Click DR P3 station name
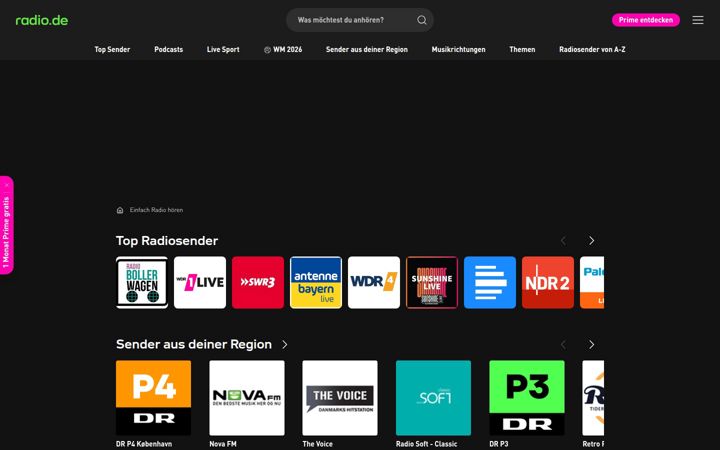This screenshot has height=450, width=720. click(499, 444)
